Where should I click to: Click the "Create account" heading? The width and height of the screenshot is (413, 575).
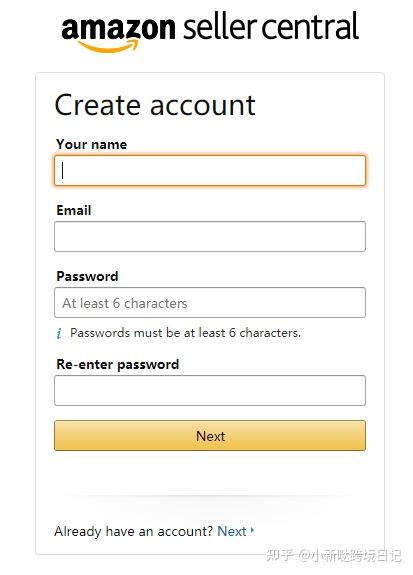[x=155, y=105]
